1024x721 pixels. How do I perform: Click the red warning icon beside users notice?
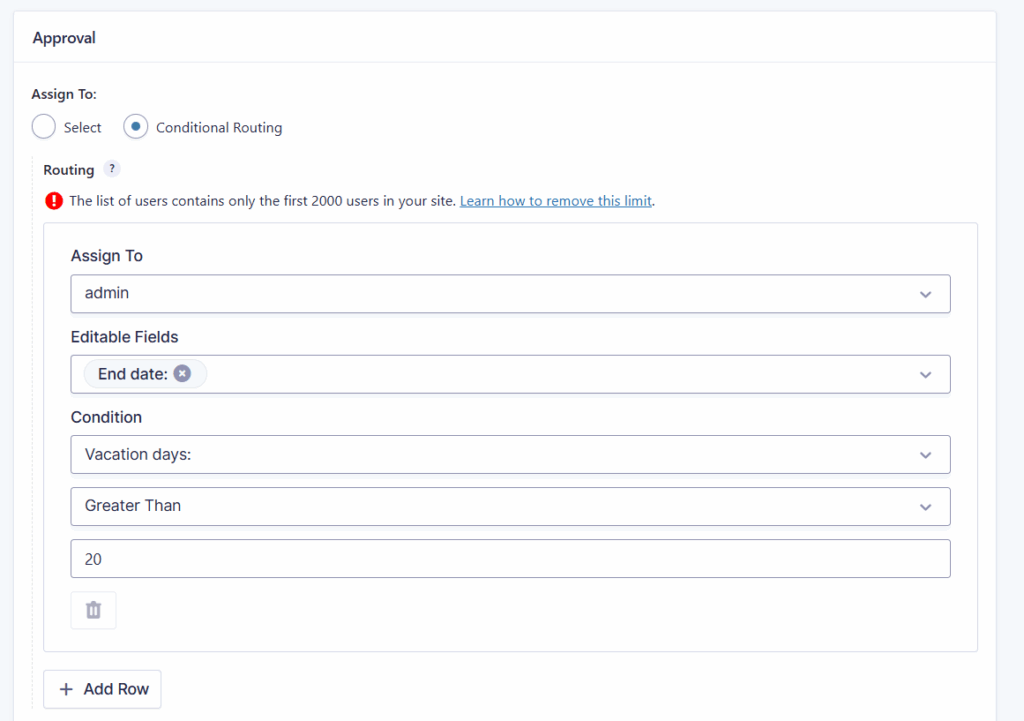[x=54, y=200]
